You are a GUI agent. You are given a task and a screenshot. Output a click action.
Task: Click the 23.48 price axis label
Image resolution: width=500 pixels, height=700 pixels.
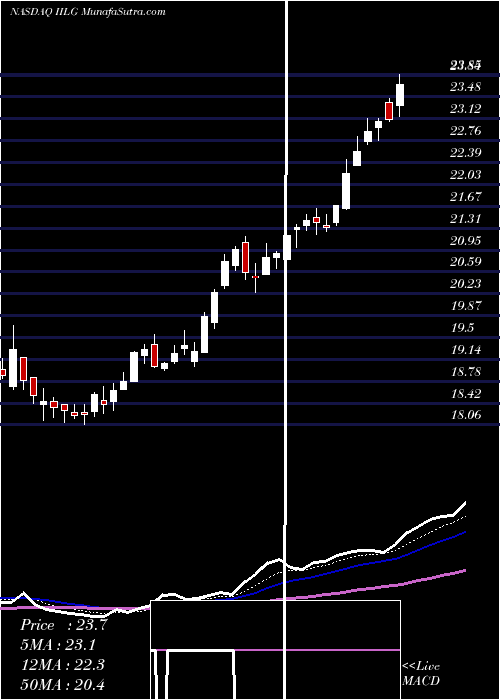(x=466, y=87)
